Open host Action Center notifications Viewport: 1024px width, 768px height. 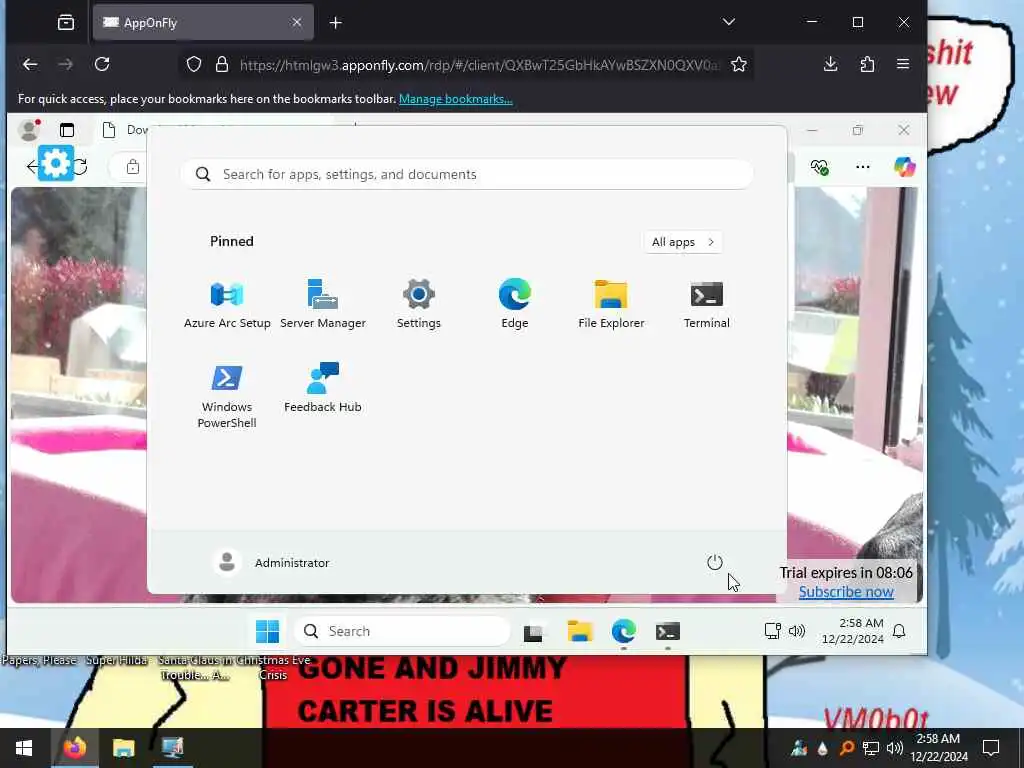pyautogui.click(x=991, y=748)
